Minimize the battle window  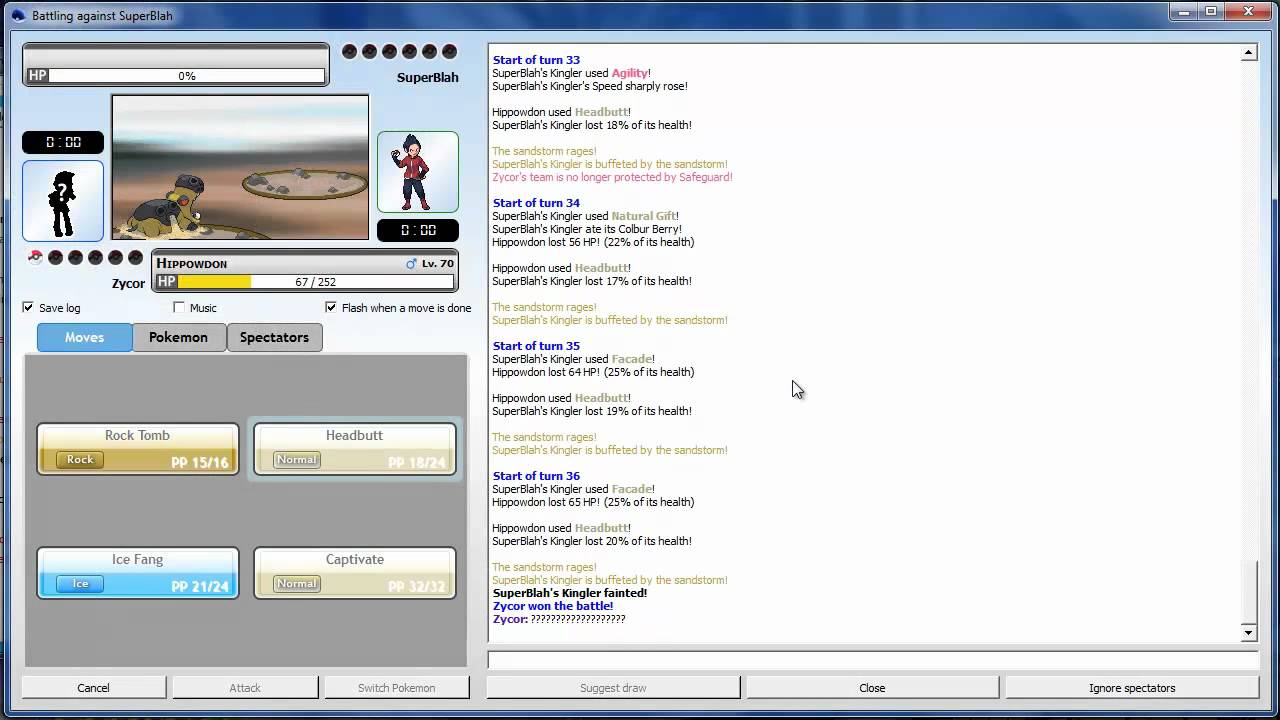coord(1184,11)
